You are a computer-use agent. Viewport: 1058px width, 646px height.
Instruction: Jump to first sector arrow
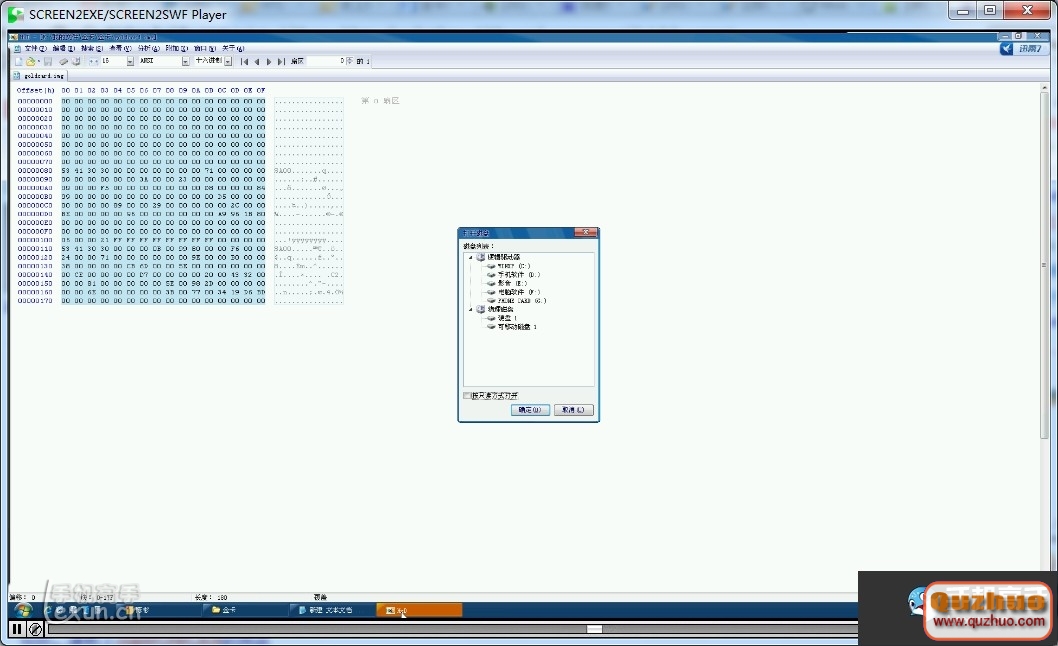coord(244,61)
